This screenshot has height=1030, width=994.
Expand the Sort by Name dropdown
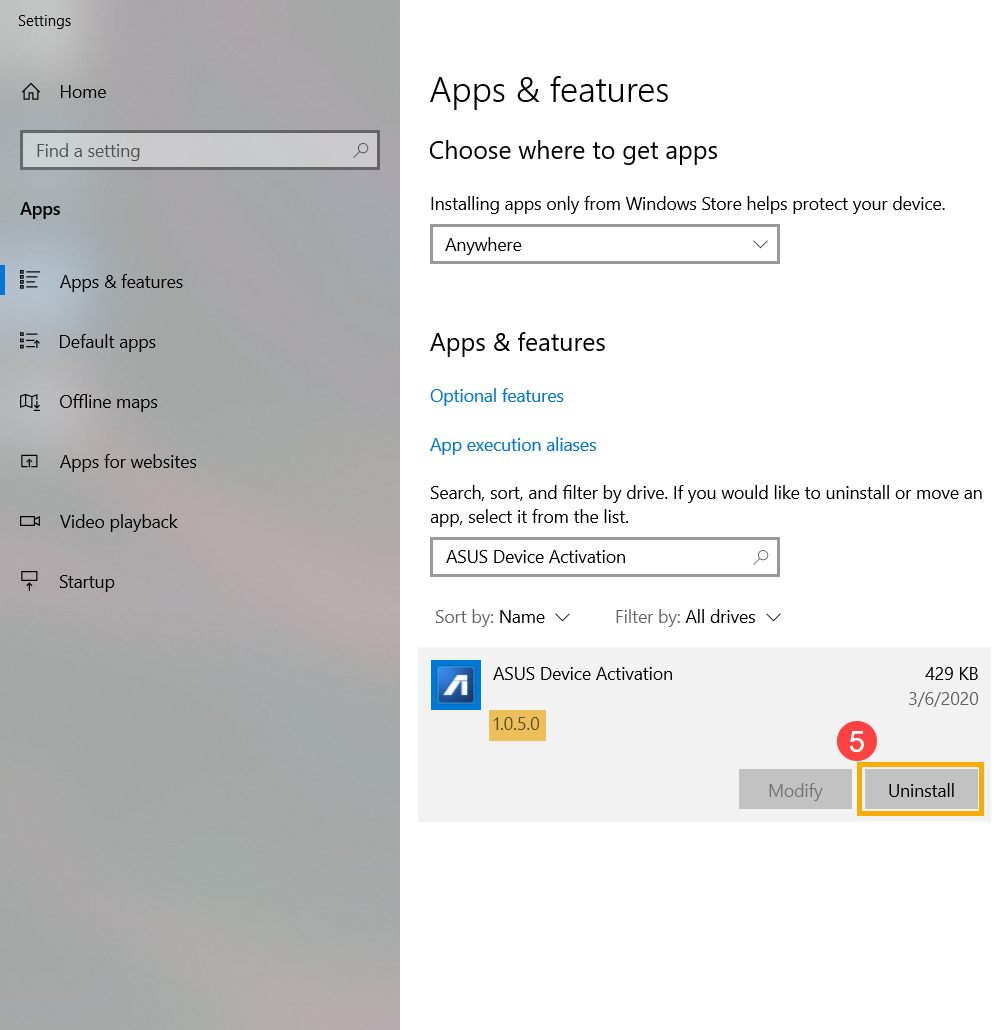tap(503, 617)
